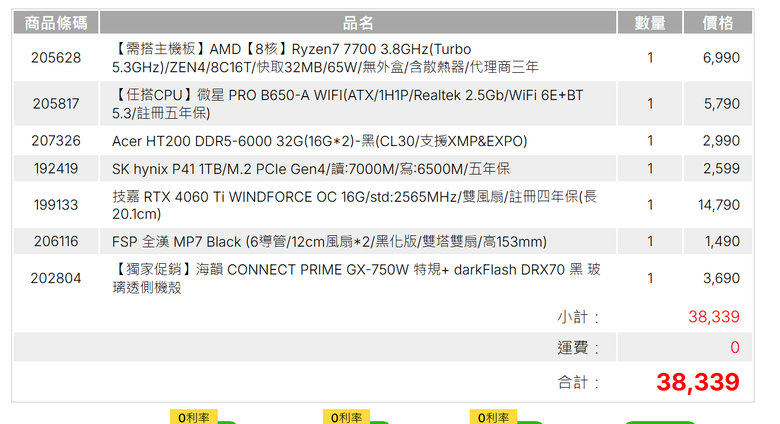Click the 商品條碼 column header
This screenshot has height=424, width=780.
55,23
